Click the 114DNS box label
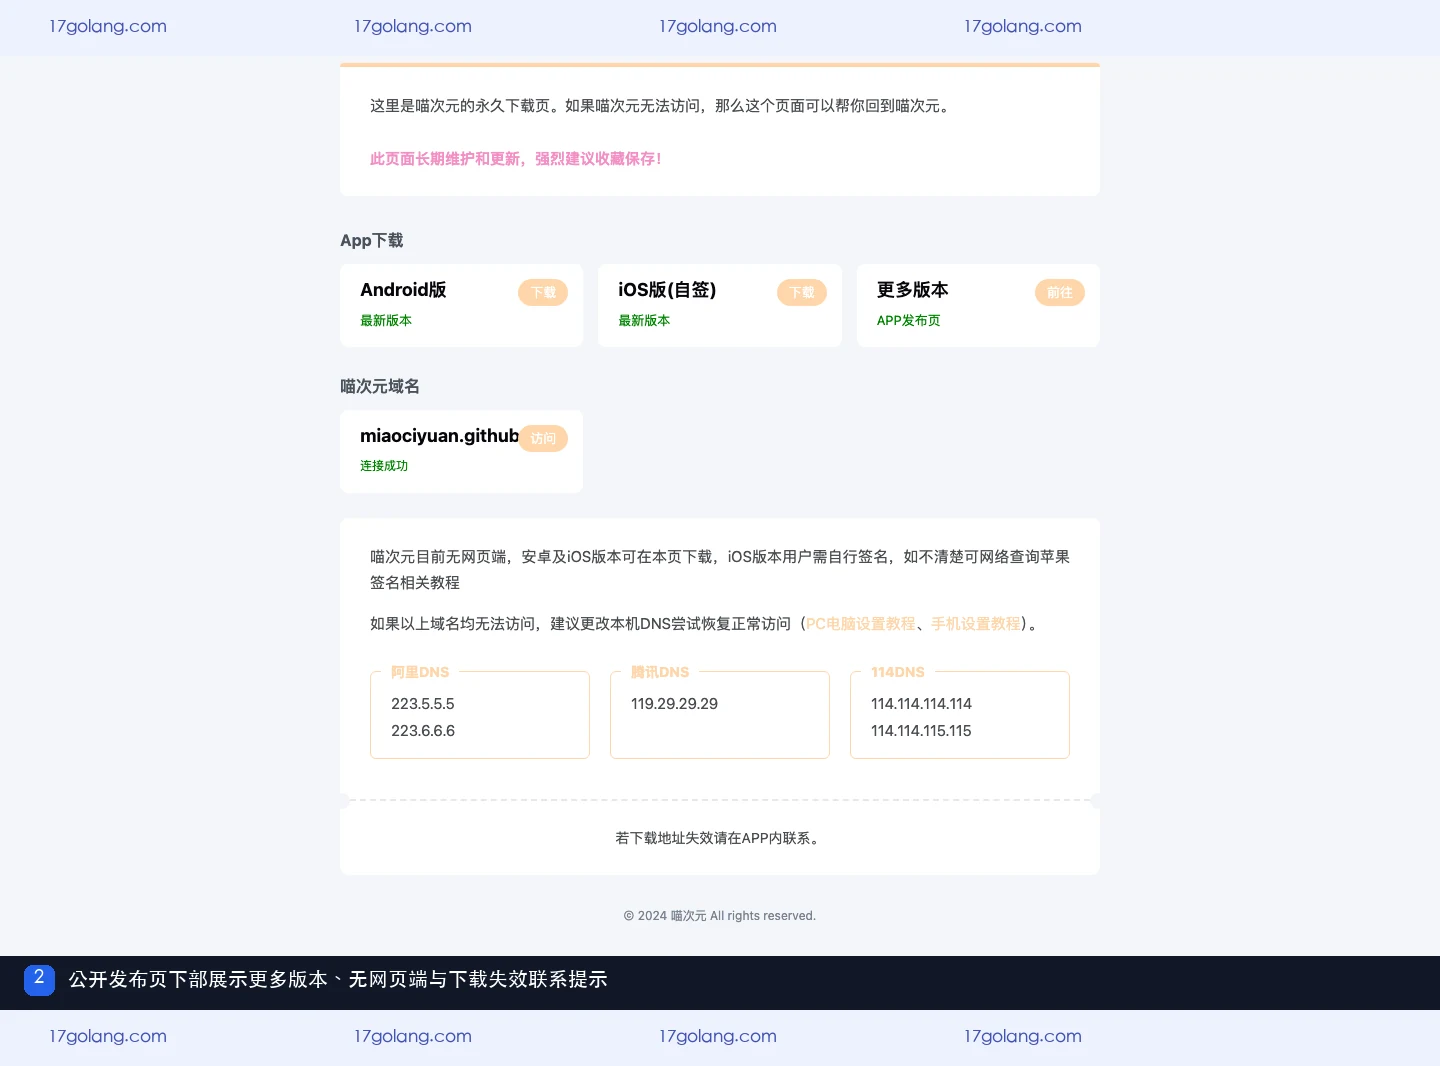The image size is (1440, 1066). (x=898, y=672)
